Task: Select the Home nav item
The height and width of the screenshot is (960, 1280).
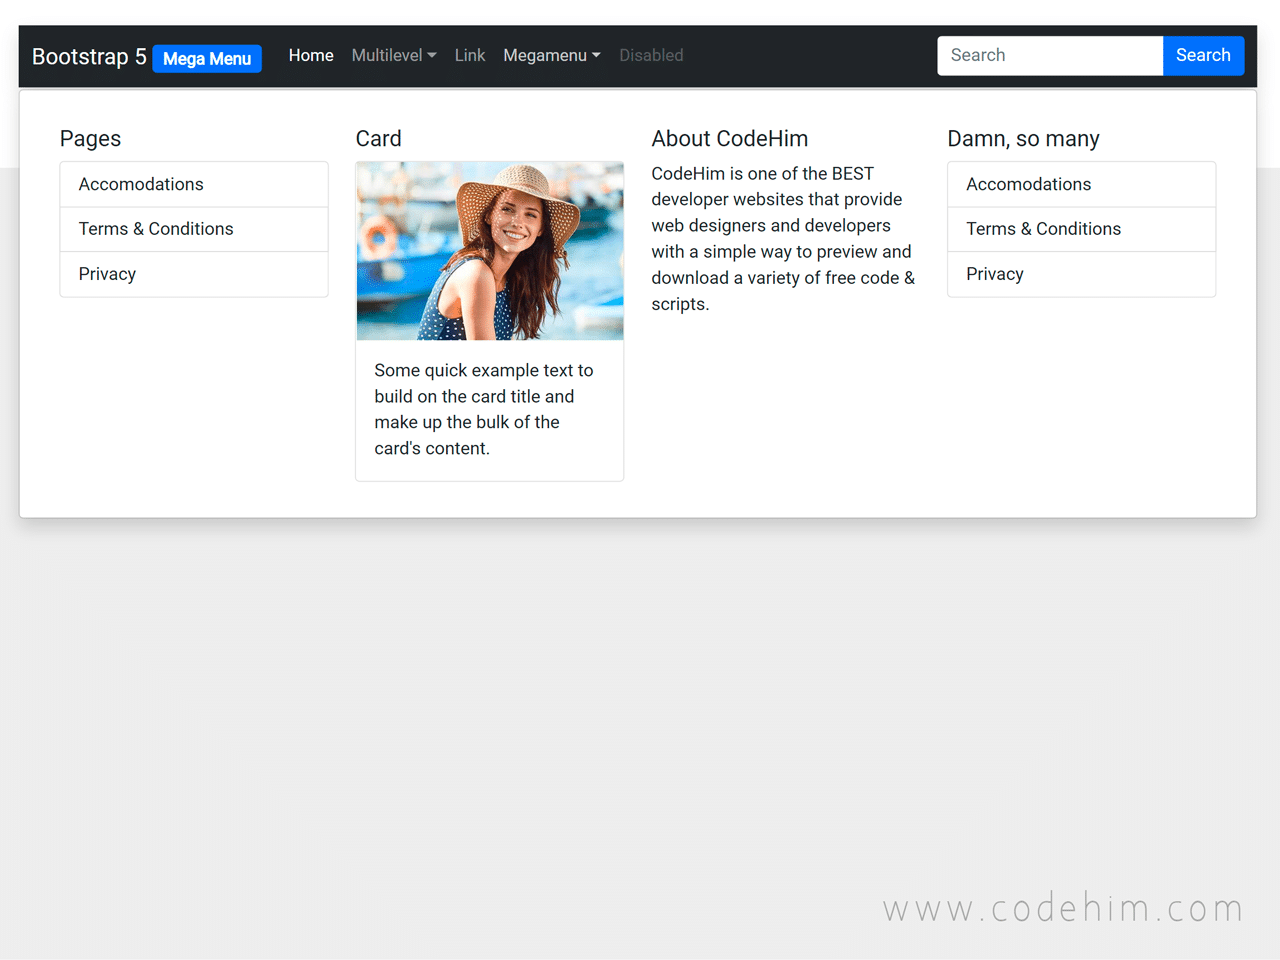Action: click(310, 55)
